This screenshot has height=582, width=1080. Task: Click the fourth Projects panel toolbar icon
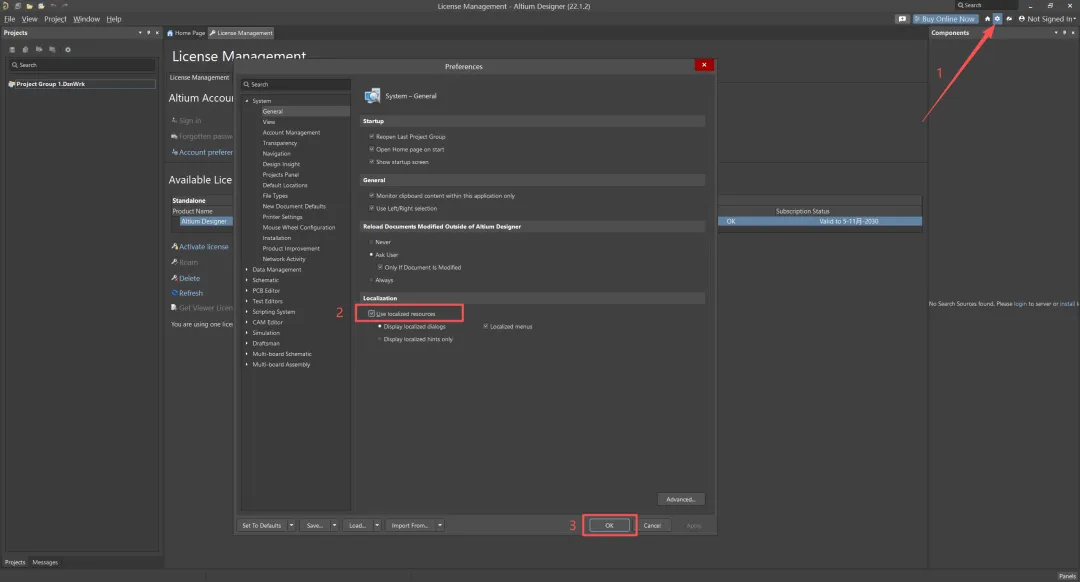(x=52, y=50)
